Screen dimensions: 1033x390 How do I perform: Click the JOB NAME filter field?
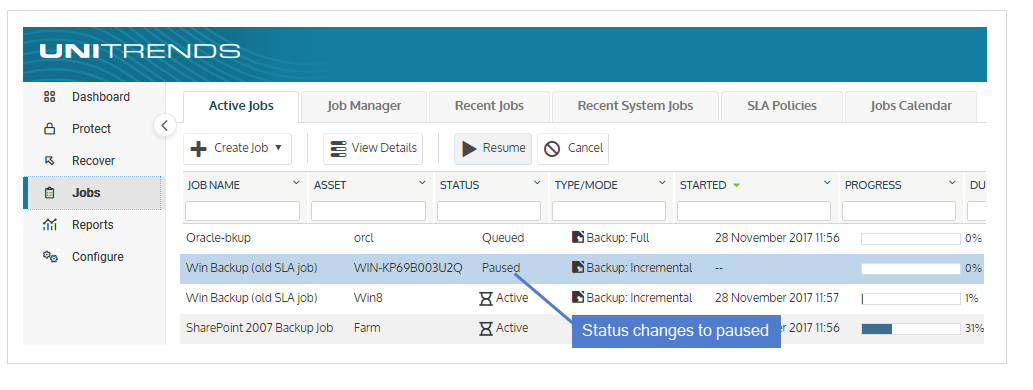[x=242, y=211]
